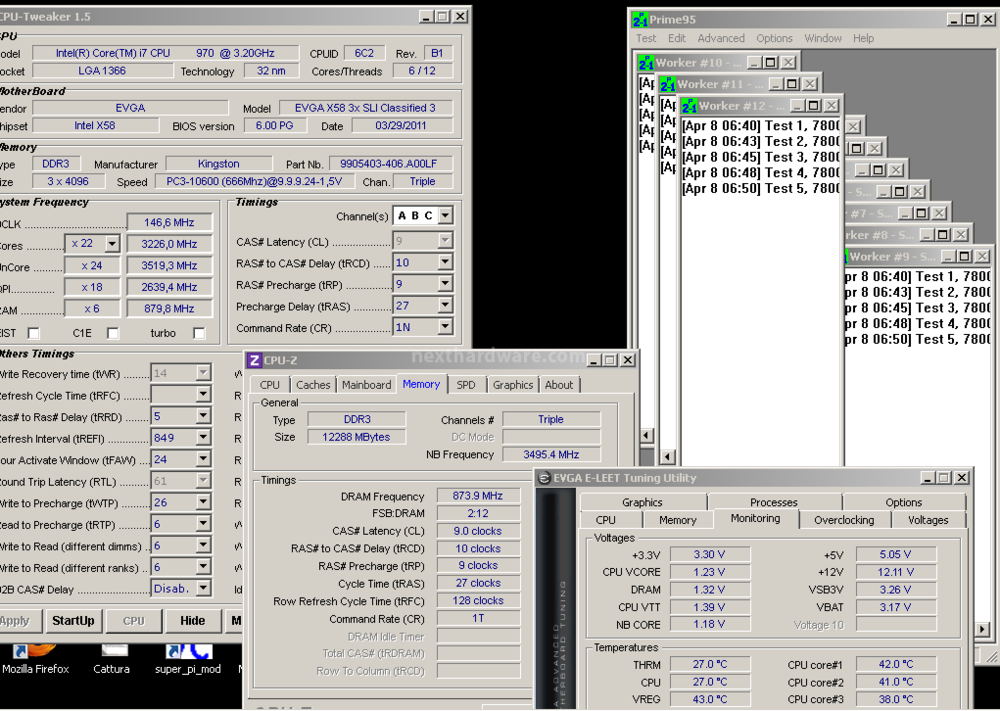Click the Prime95 right scroll arrow
Screen dimensions: 1000x711
pyautogui.click(x=982, y=629)
